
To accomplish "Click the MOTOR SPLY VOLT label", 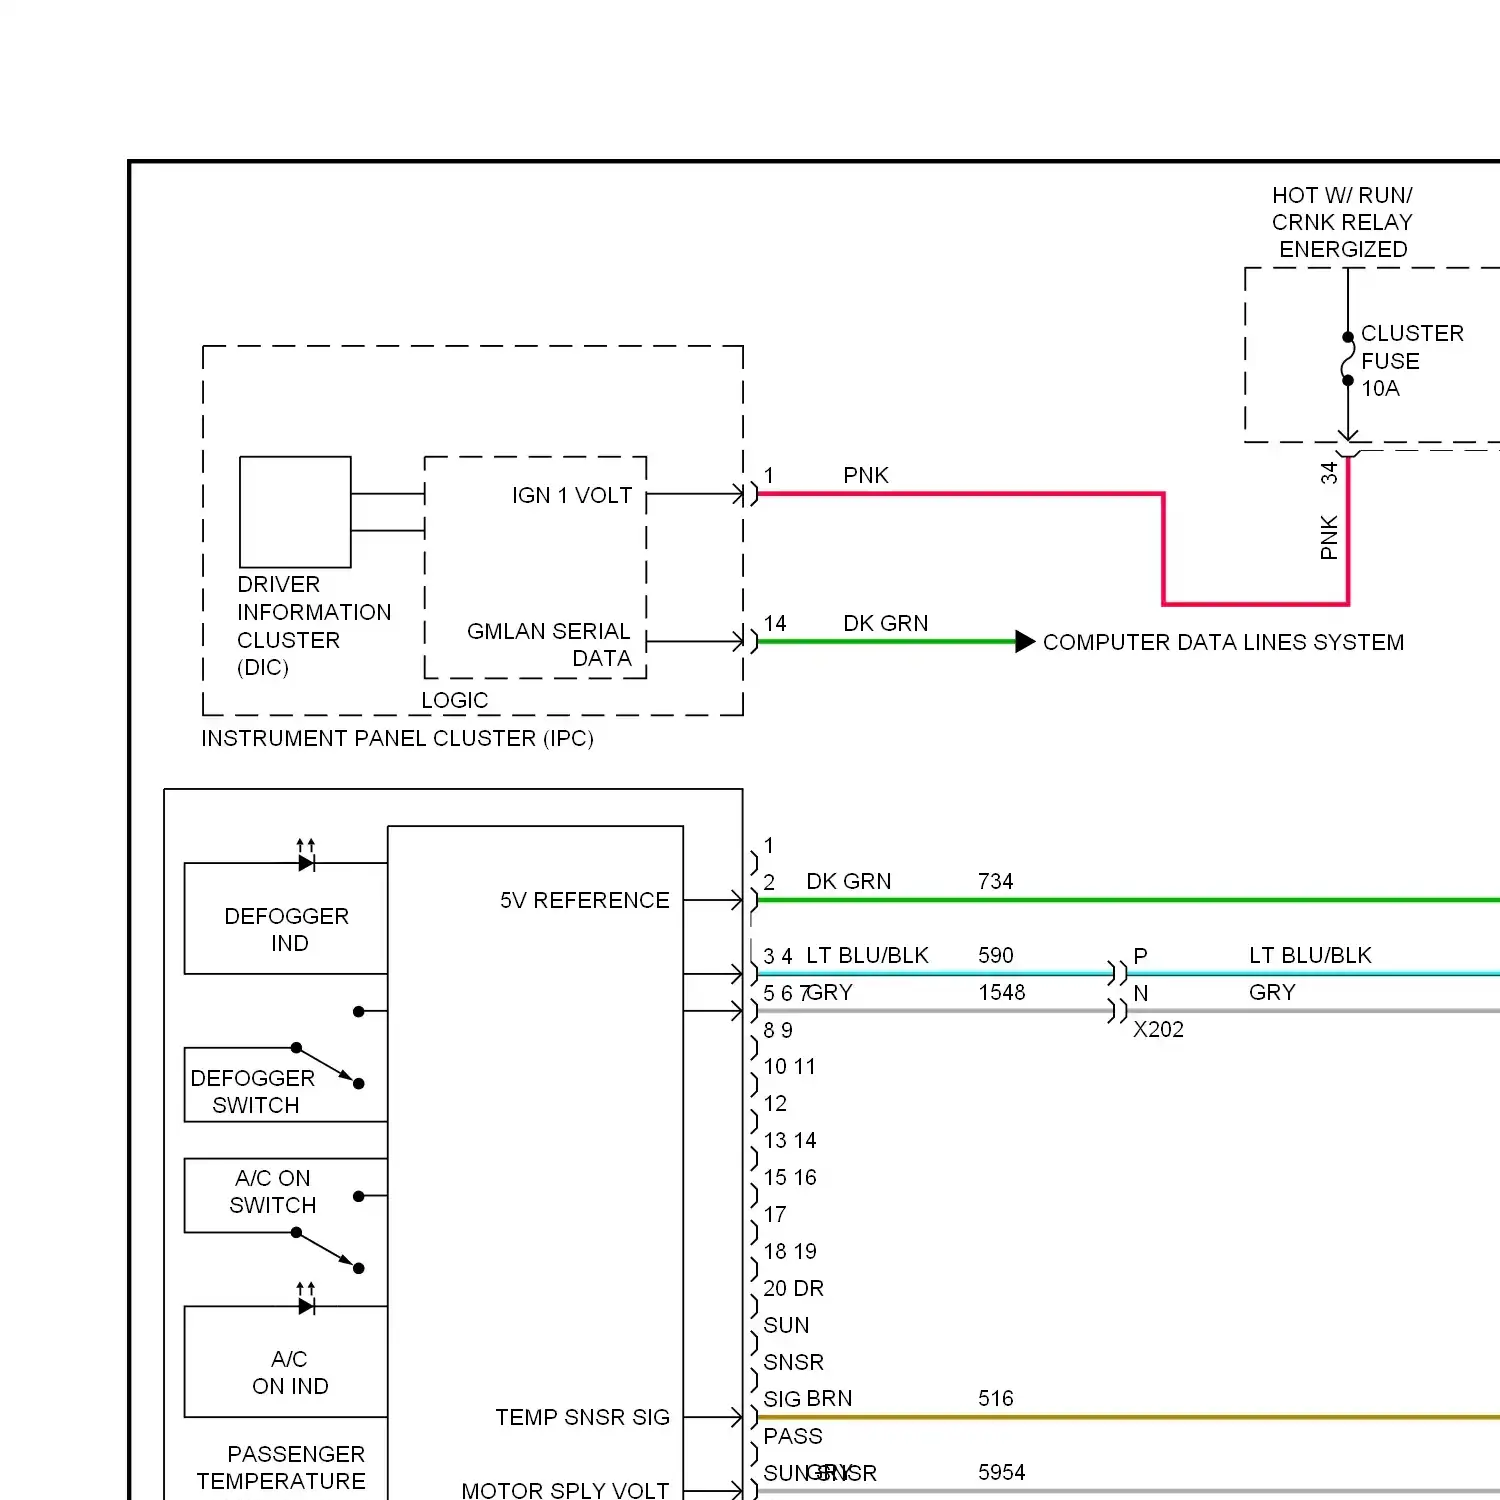I will [x=565, y=1489].
